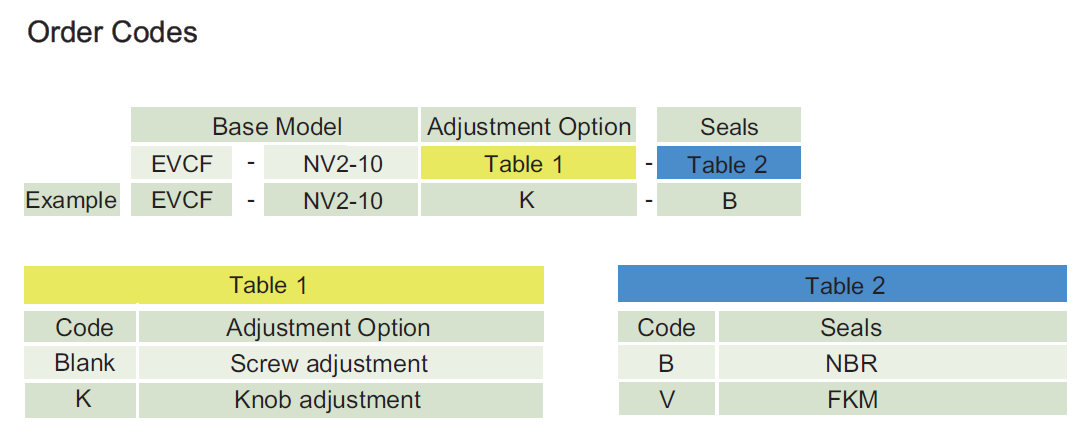Select the "Knob adjustment" cell
1088x438 pixels.
coord(328,401)
